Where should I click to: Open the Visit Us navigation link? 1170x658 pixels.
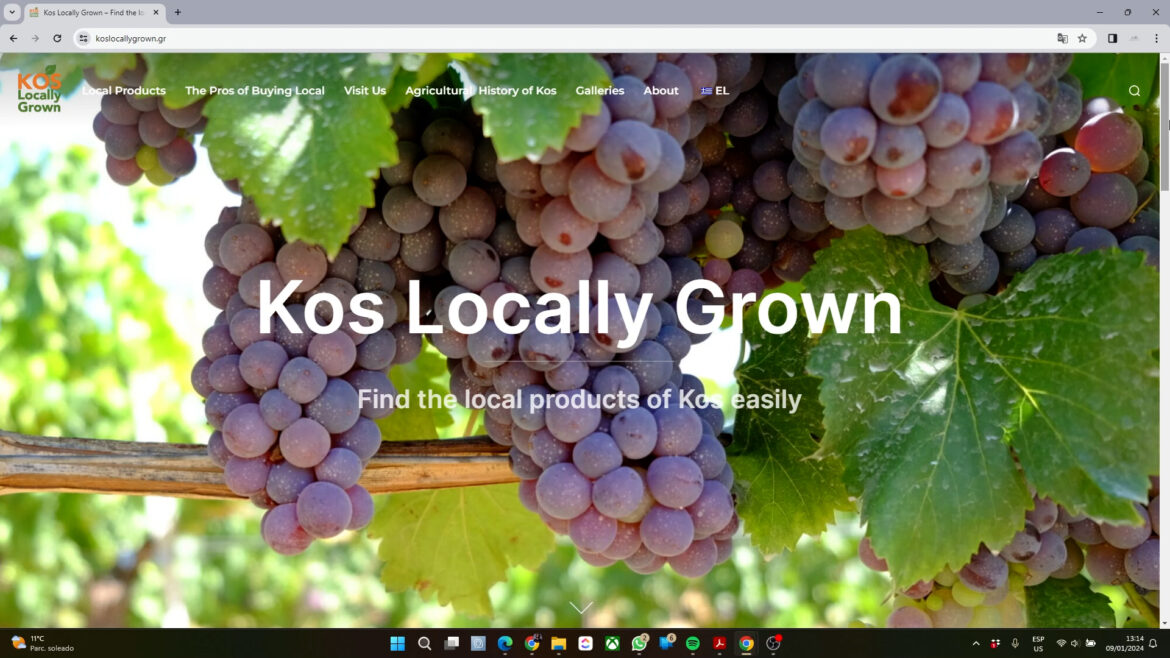coord(364,90)
